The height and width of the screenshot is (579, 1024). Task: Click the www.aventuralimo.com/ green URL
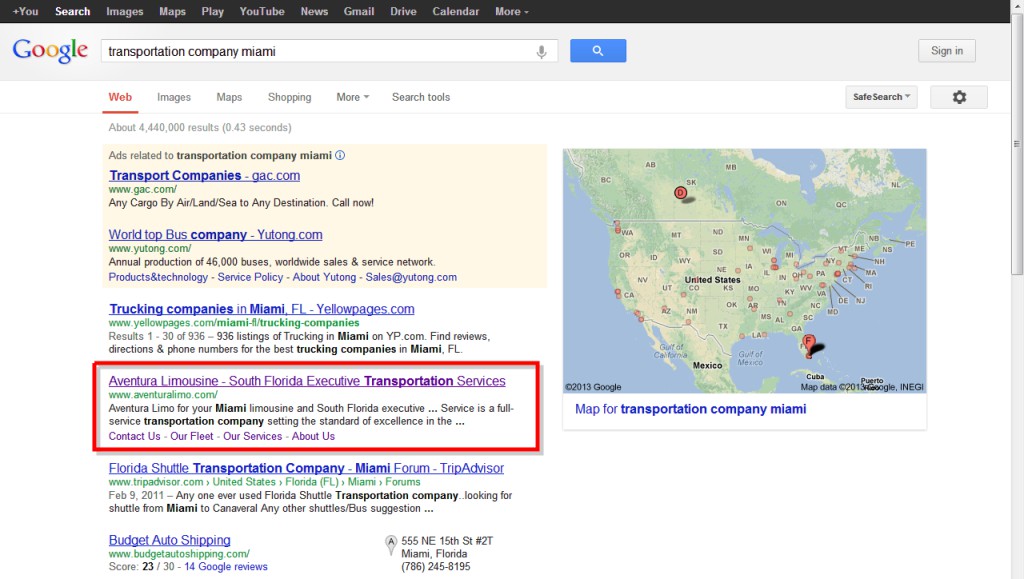click(163, 394)
